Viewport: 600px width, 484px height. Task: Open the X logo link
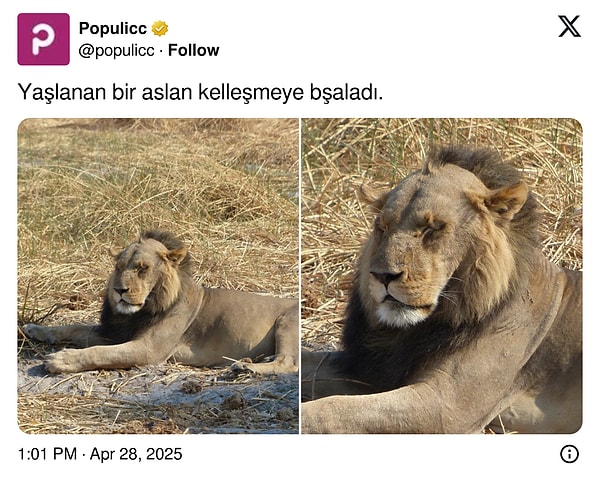click(x=569, y=26)
